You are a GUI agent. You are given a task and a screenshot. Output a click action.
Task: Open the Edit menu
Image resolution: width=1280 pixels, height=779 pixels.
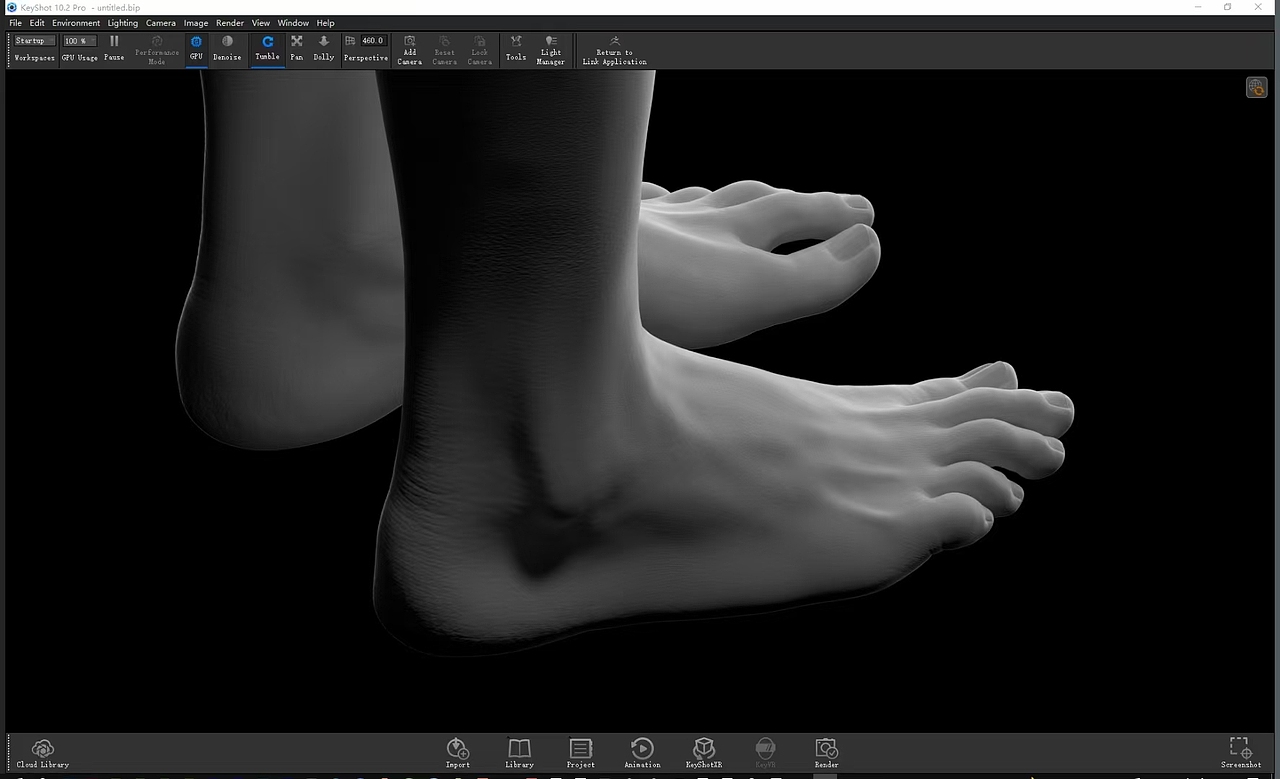point(37,23)
